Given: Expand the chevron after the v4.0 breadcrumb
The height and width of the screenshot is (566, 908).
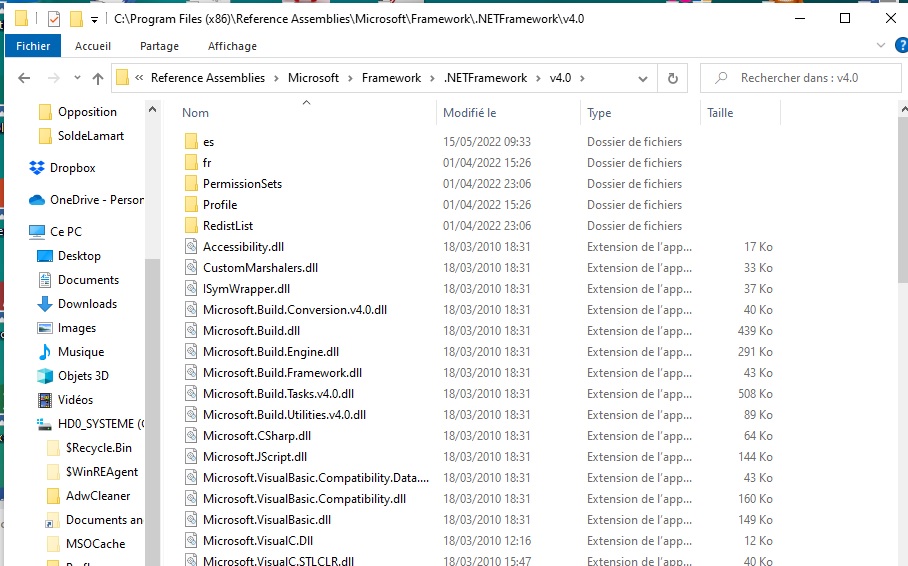Looking at the screenshot, I should point(582,78).
